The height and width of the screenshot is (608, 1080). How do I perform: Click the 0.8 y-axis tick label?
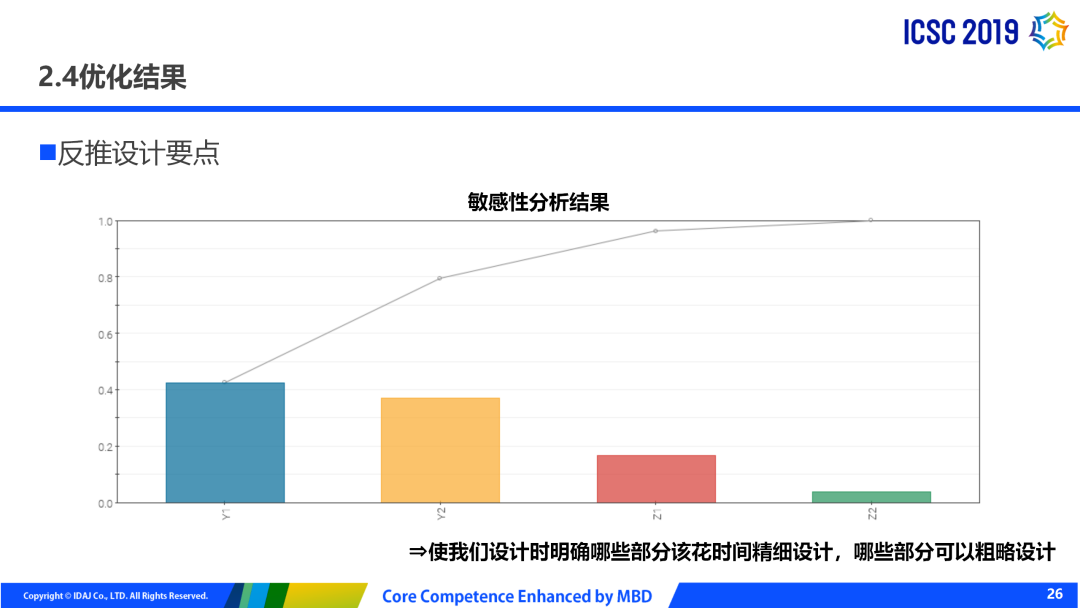click(105, 277)
